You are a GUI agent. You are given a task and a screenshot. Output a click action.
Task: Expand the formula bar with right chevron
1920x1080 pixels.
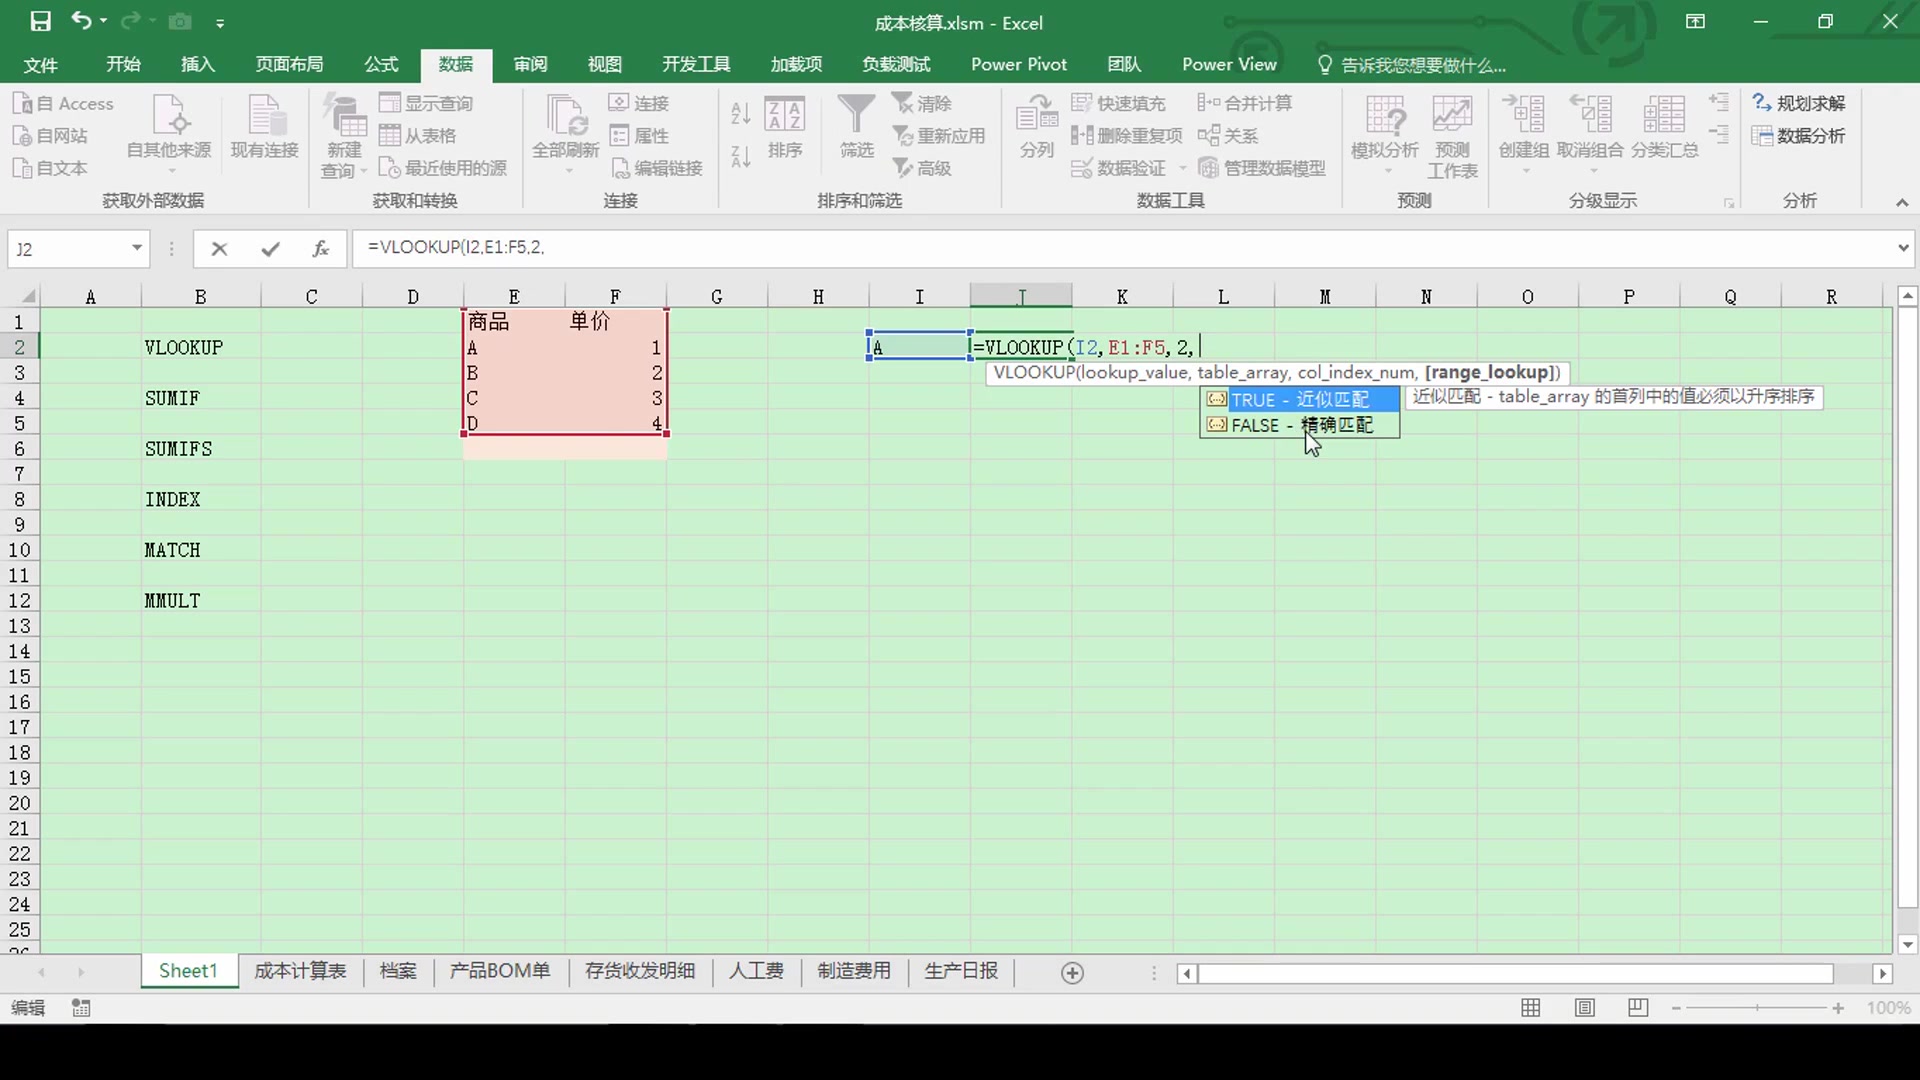tap(1902, 248)
